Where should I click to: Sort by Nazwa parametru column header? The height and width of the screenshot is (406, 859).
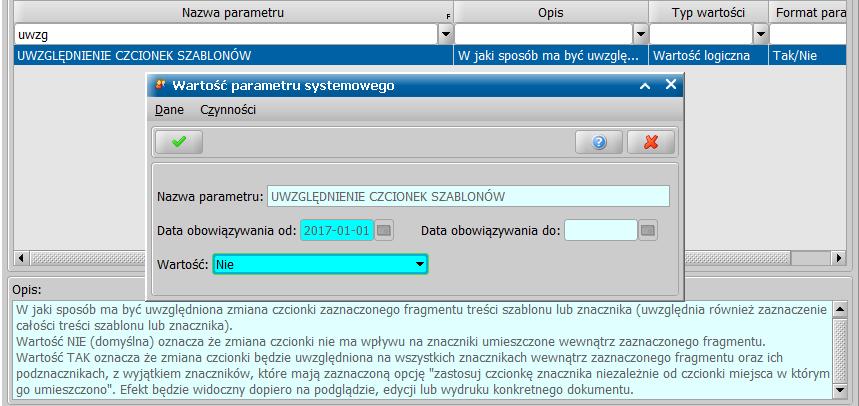233,13
